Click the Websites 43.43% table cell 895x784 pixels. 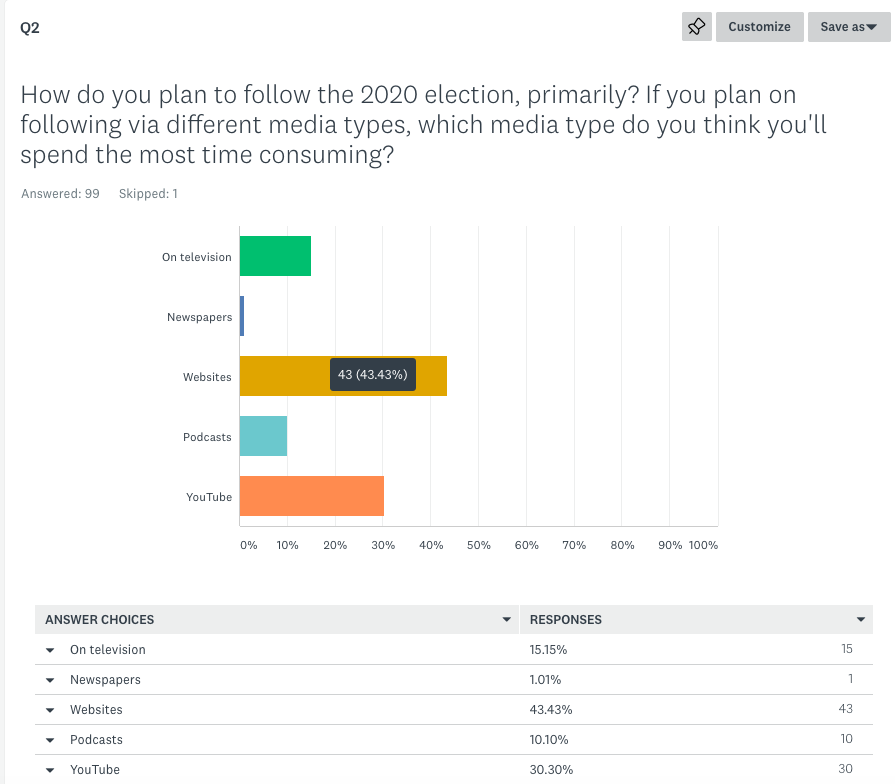tap(551, 710)
